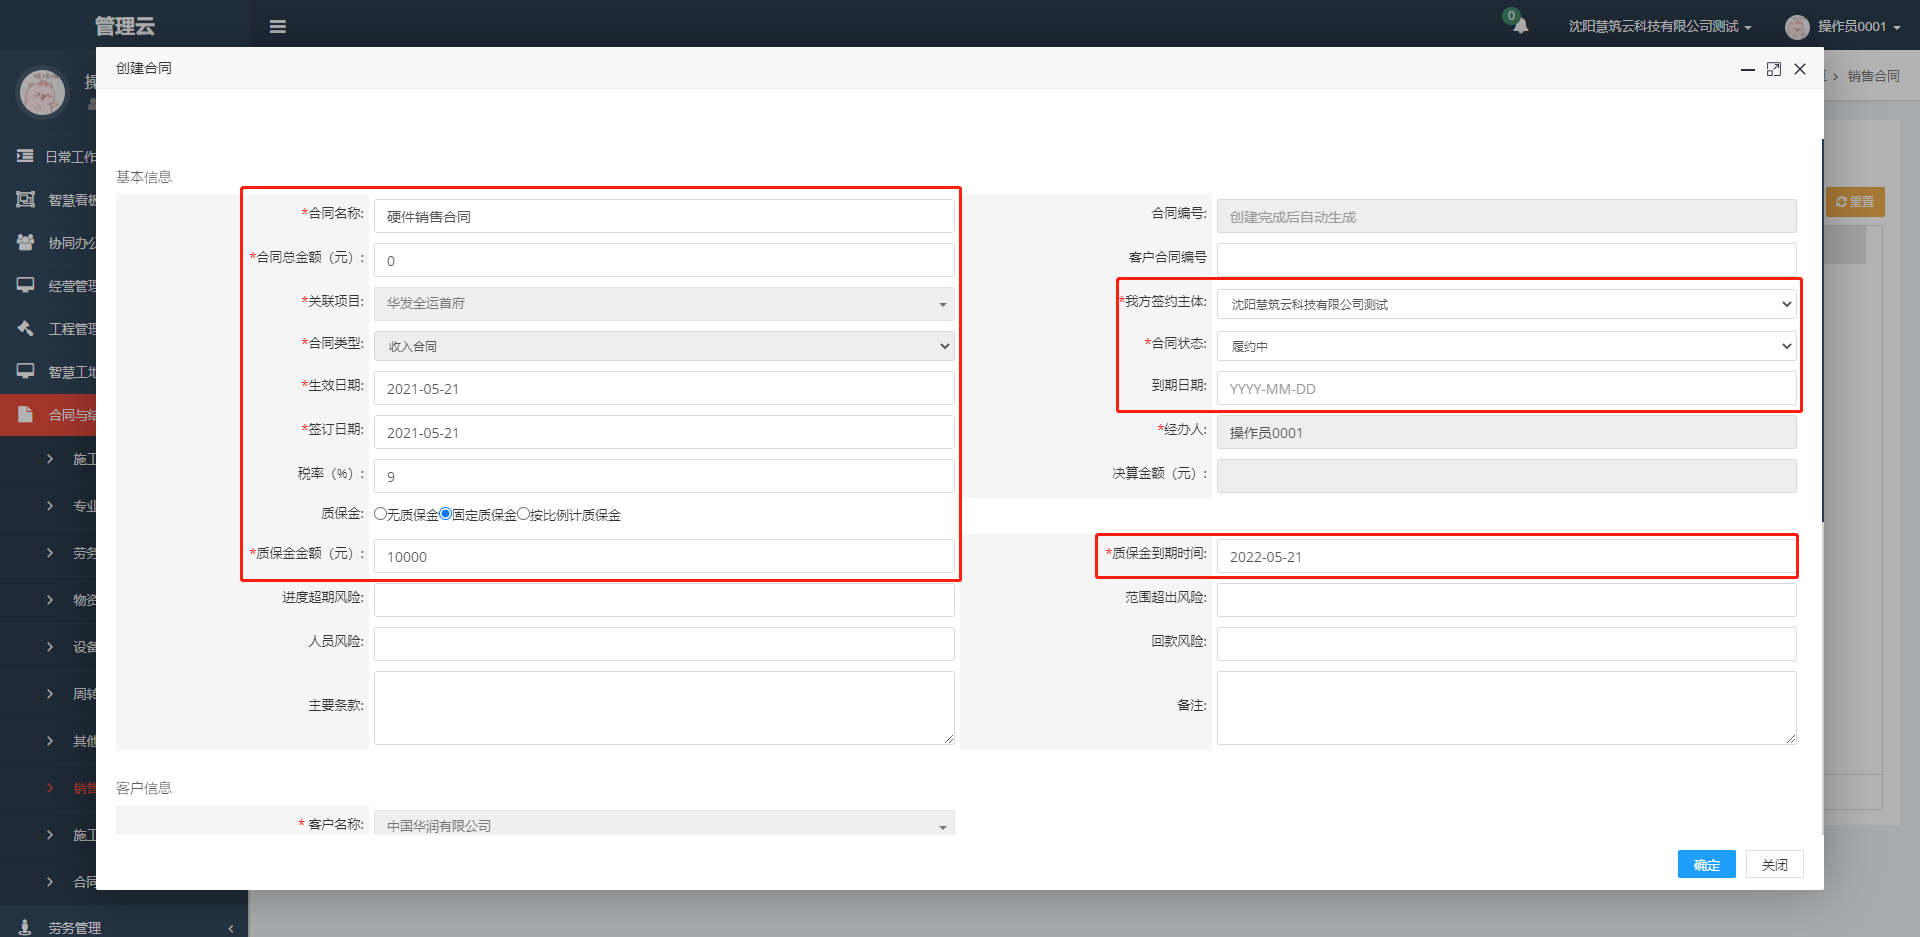The image size is (1920, 937).
Task: Select 无质保金 radio option
Action: [380, 514]
